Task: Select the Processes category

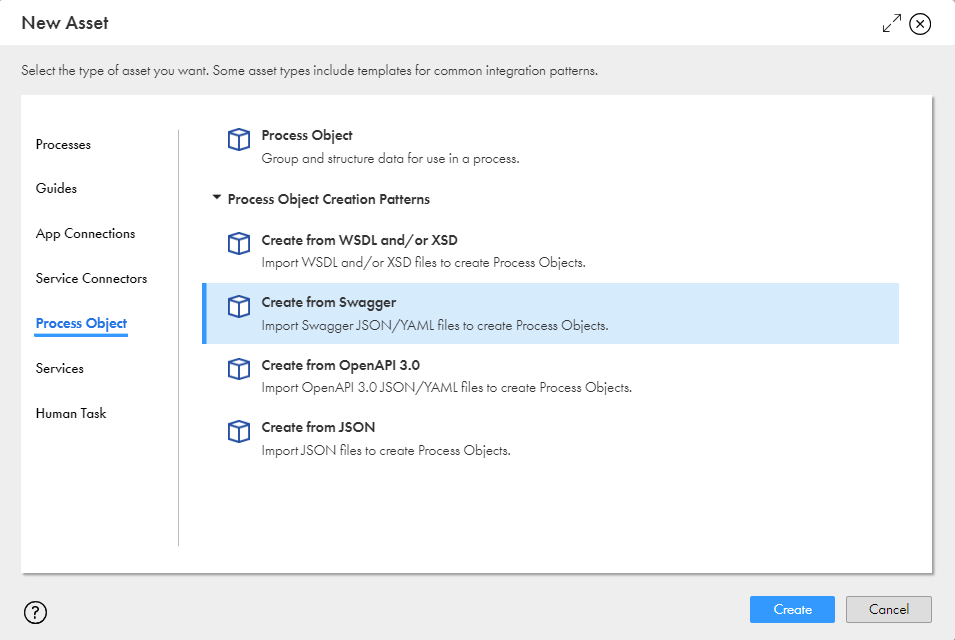Action: [x=63, y=144]
